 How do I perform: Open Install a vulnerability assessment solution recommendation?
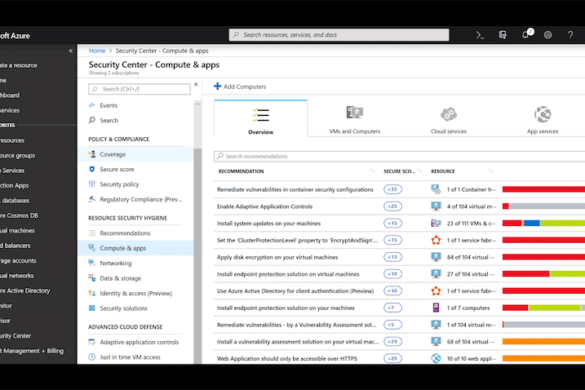pos(298,342)
